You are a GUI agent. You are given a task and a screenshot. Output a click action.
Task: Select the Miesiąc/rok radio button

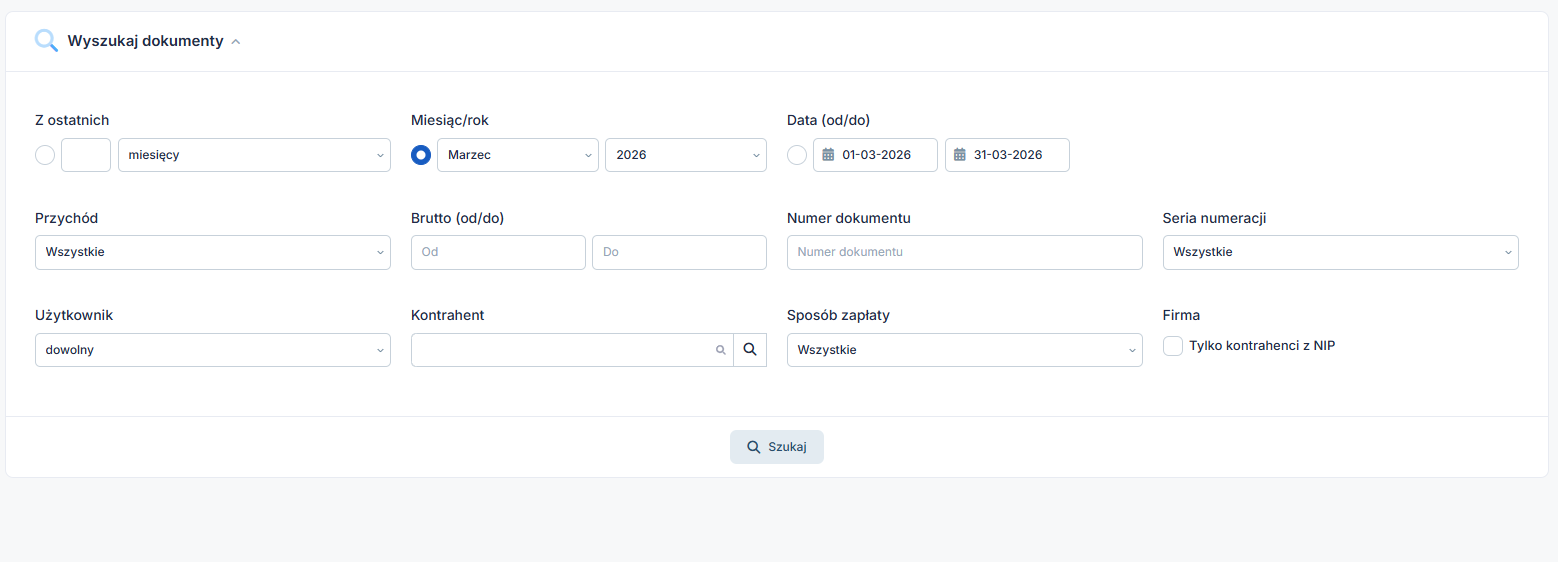tap(421, 155)
